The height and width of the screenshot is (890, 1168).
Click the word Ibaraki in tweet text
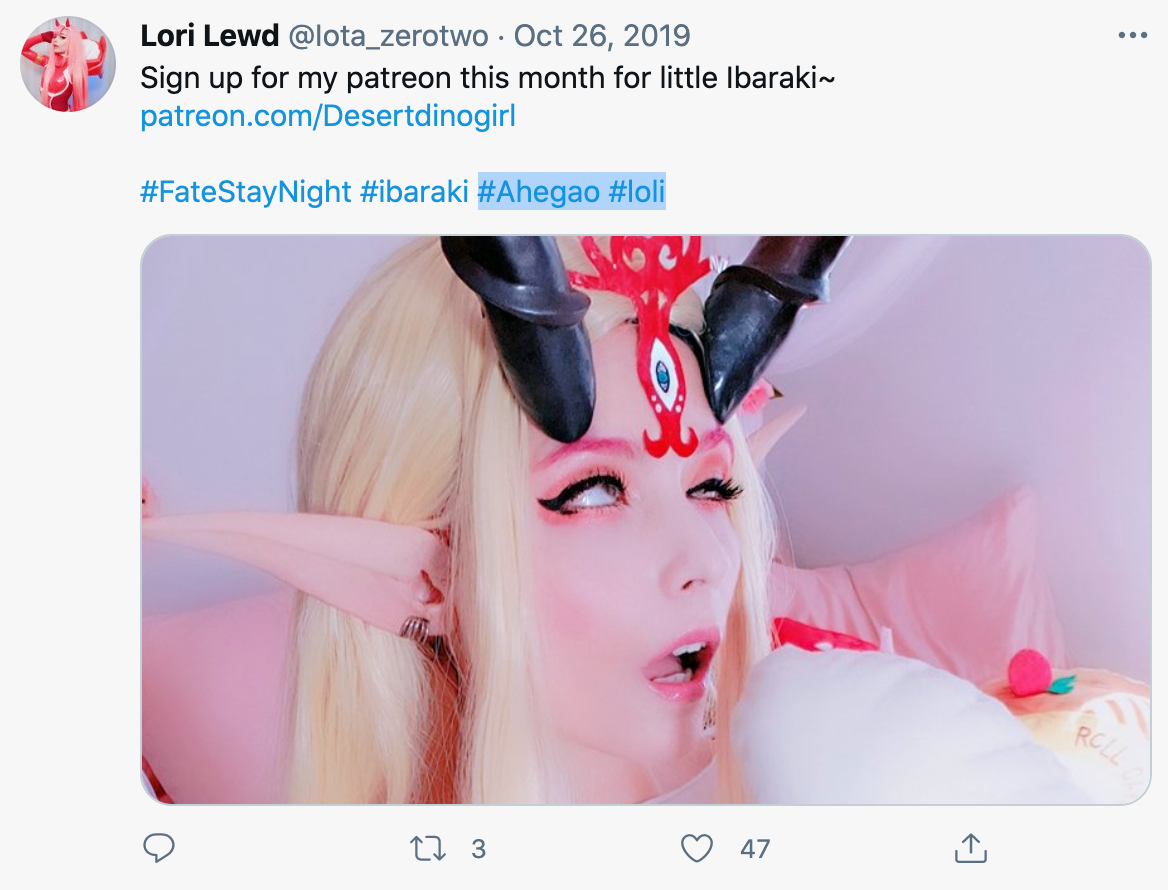[771, 77]
